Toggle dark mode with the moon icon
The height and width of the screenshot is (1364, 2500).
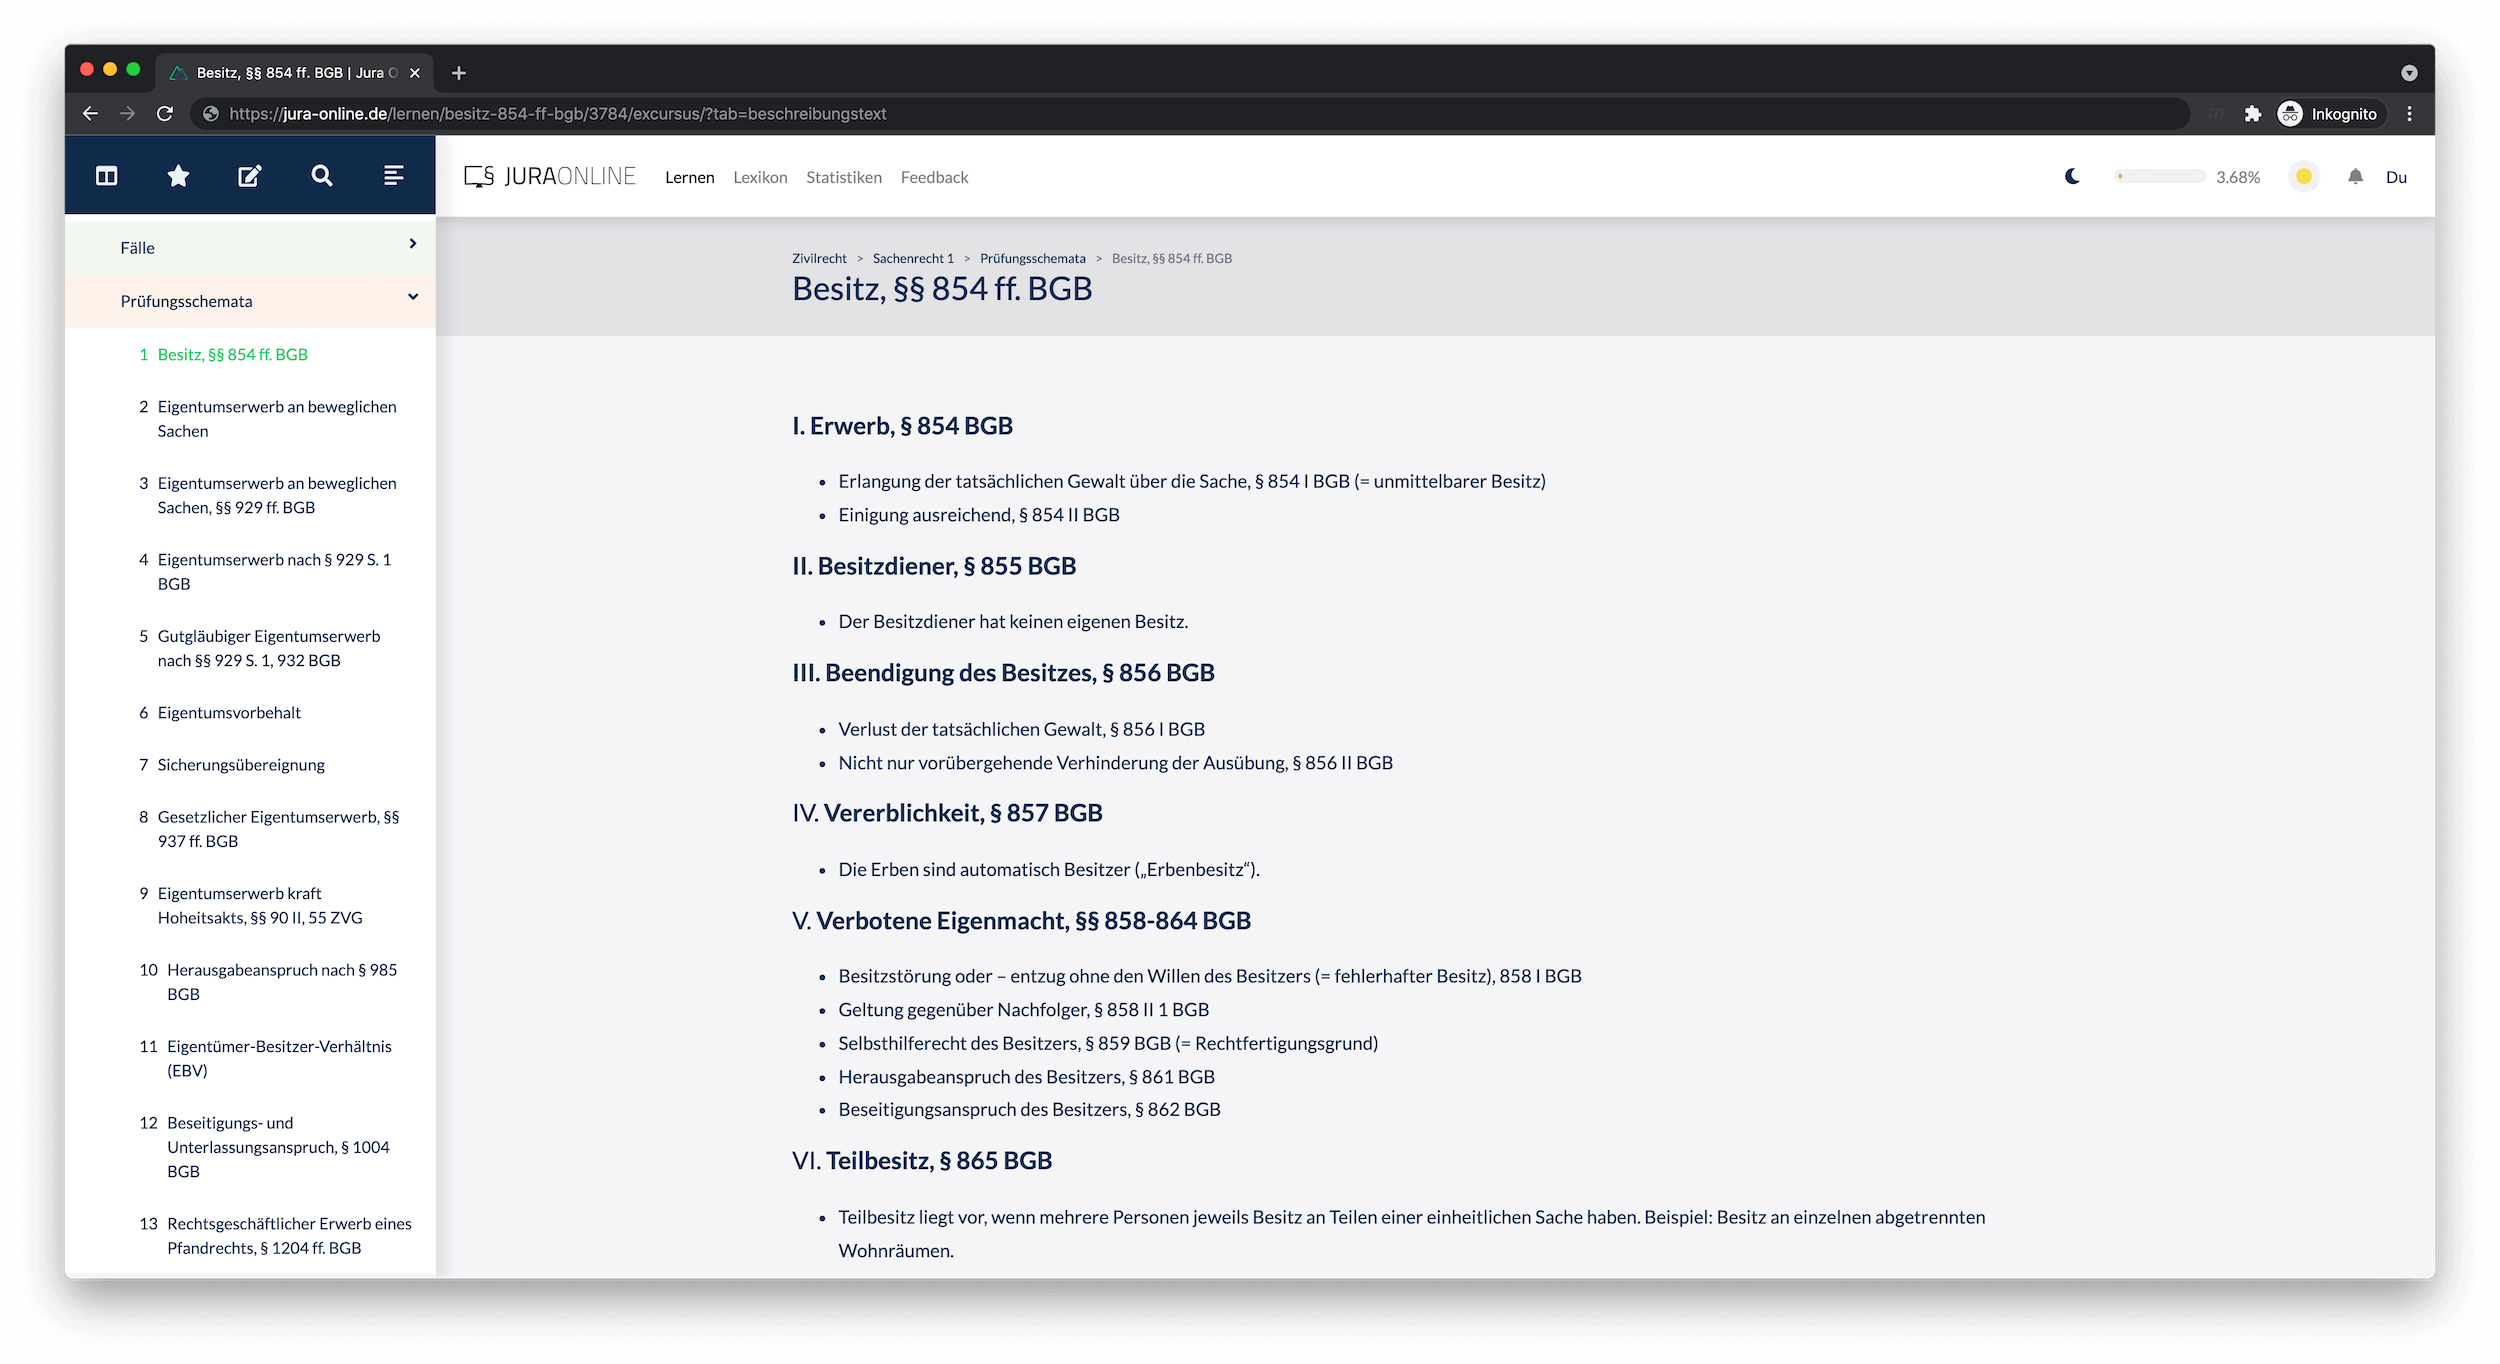click(2072, 176)
